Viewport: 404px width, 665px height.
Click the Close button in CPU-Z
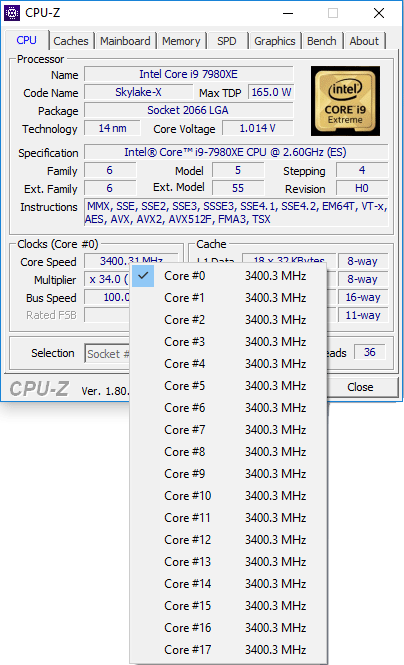[x=362, y=387]
